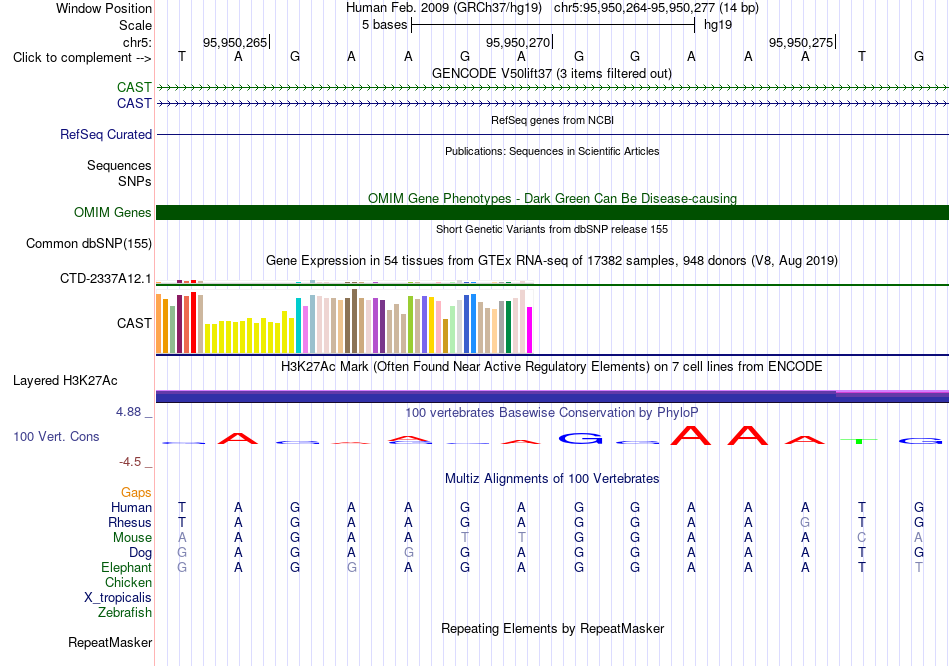This screenshot has width=950, height=666.
Task: Click the magenta bar in GTEx chart
Action: tap(529, 330)
